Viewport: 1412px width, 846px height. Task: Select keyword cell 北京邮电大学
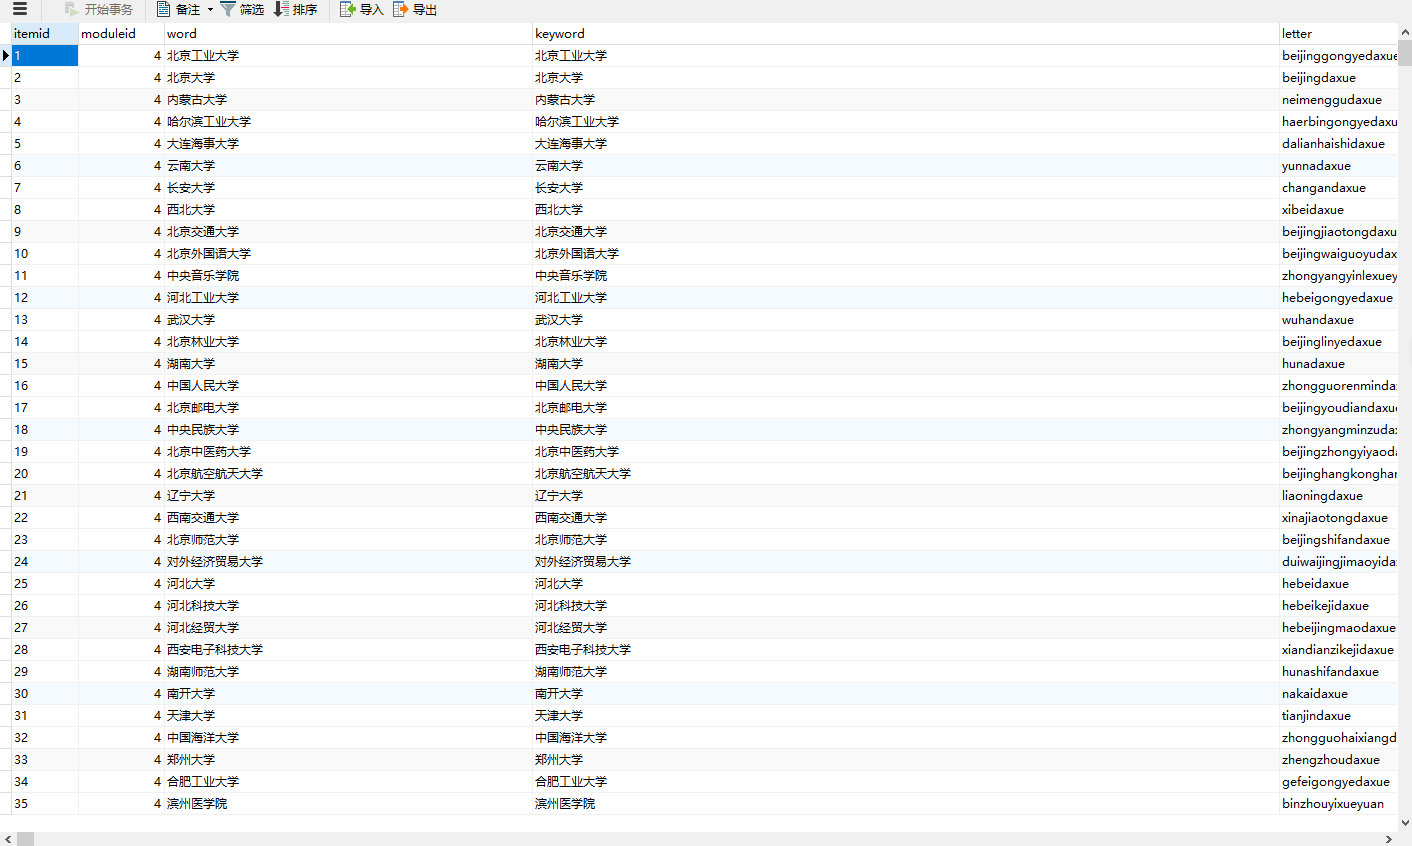(x=905, y=407)
